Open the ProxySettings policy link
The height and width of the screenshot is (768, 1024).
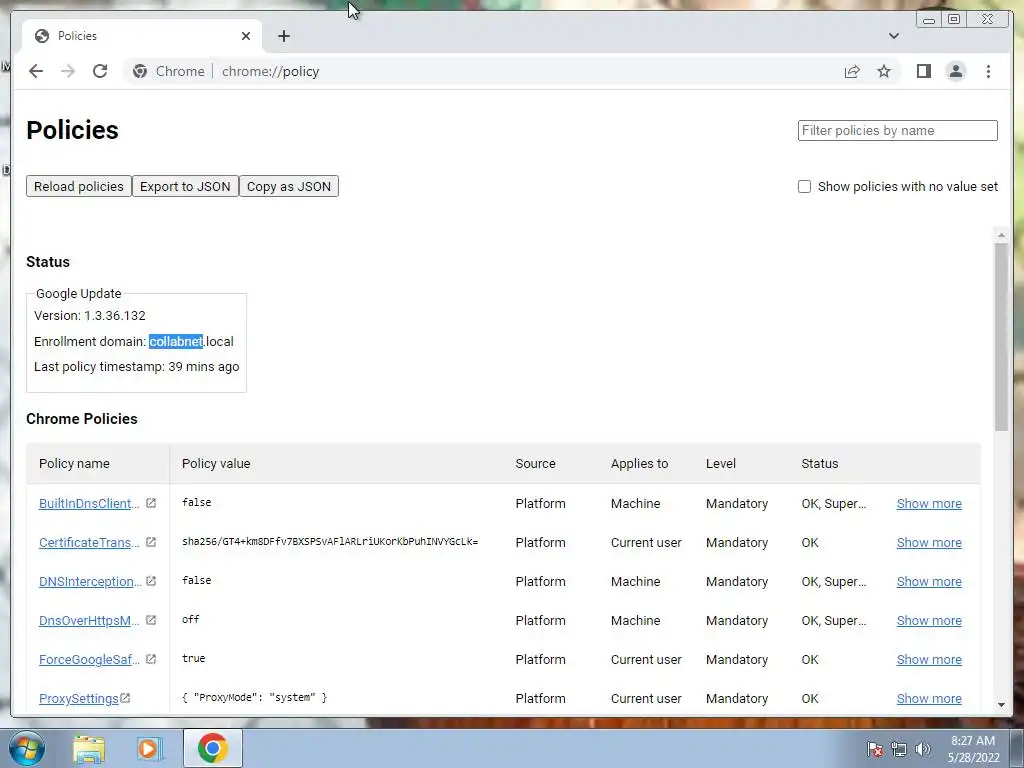(x=78, y=699)
